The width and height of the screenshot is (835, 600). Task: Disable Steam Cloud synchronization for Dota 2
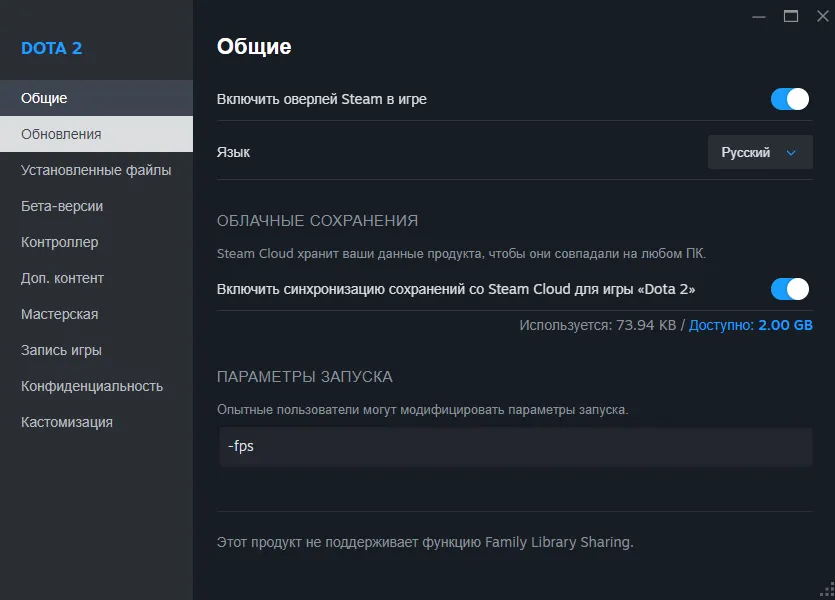788,288
